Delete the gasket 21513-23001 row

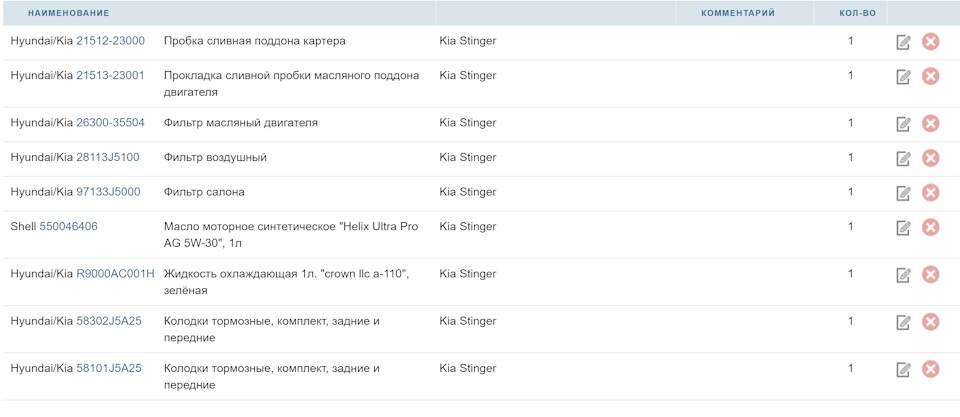pyautogui.click(x=930, y=76)
